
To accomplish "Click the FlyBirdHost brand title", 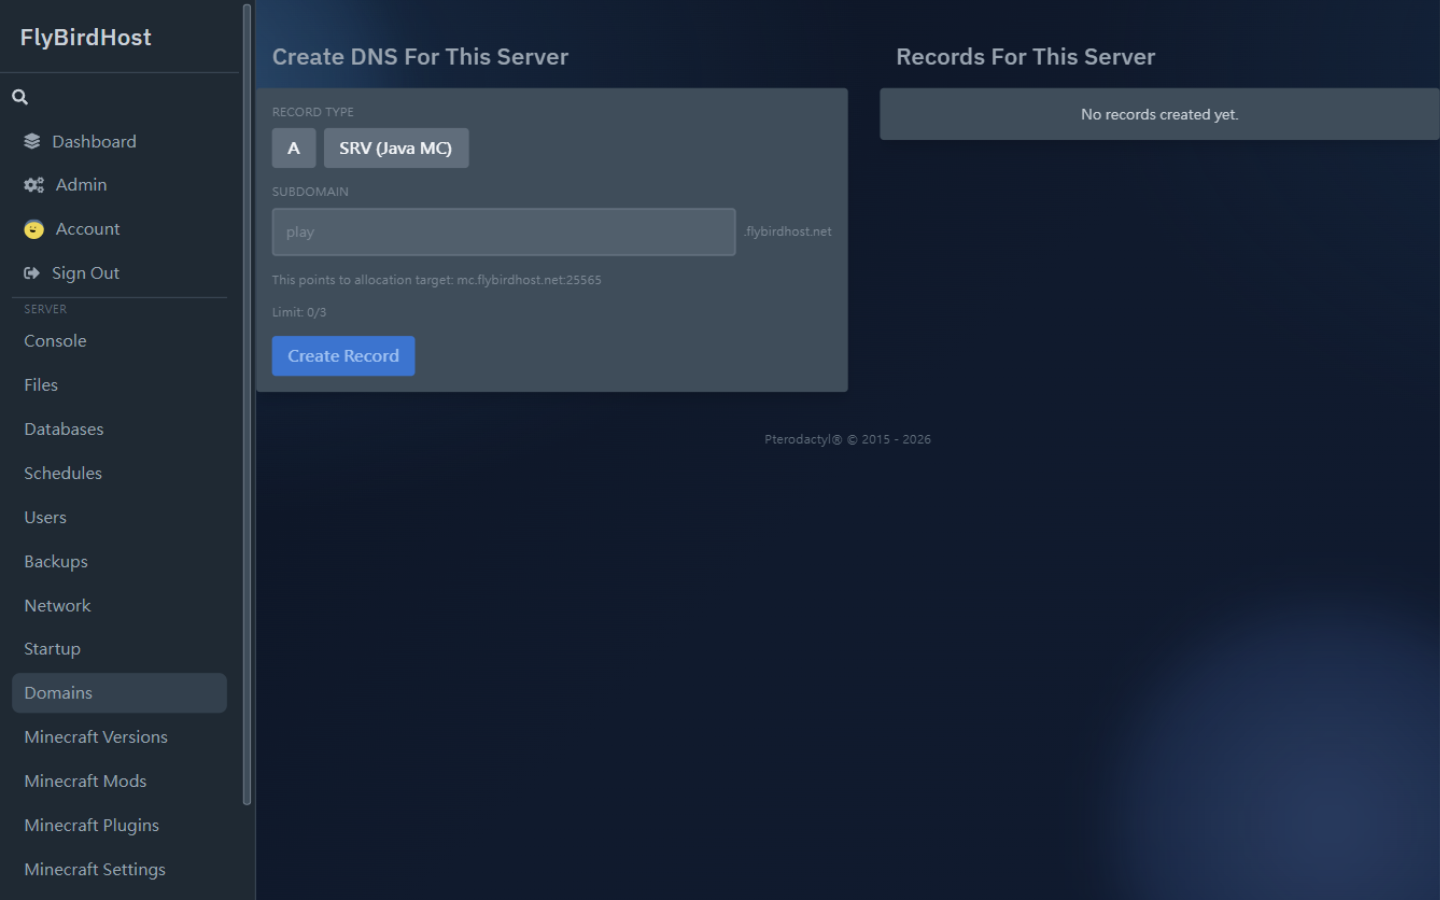I will (86, 37).
